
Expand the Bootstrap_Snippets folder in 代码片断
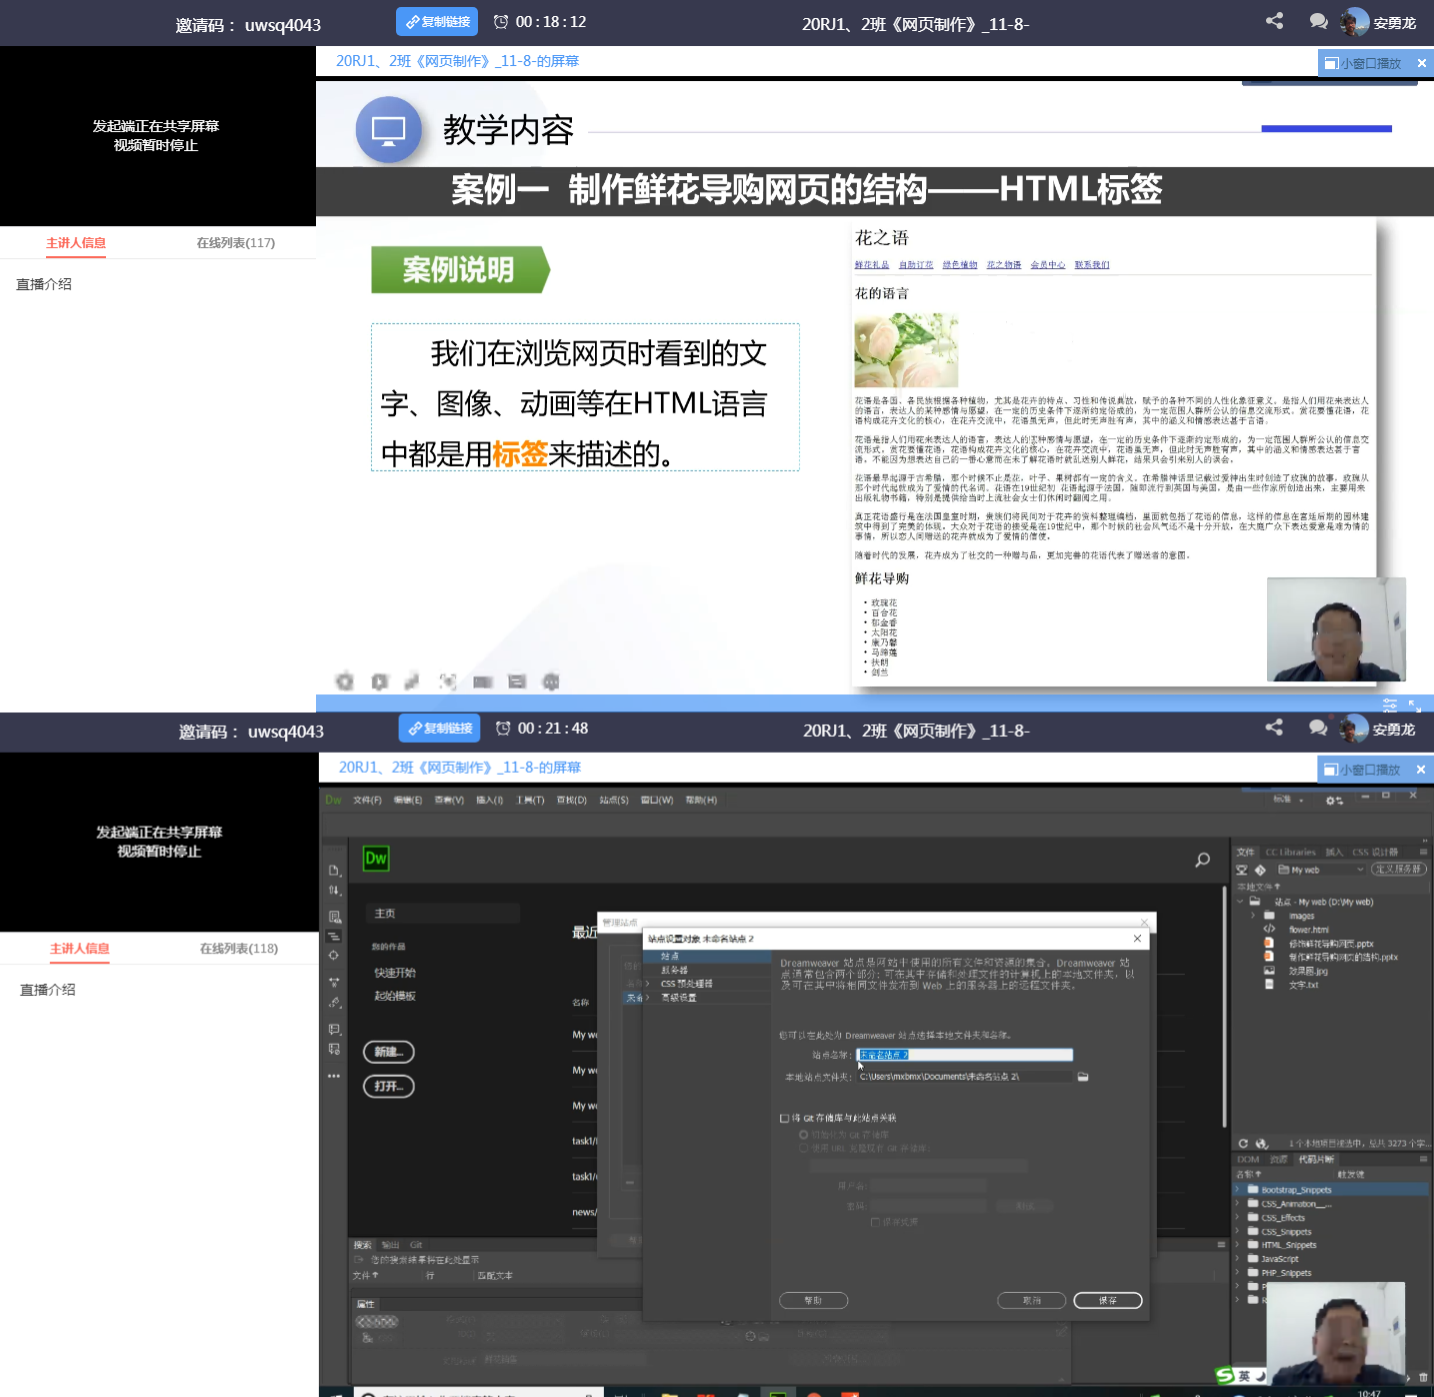point(1237,1190)
